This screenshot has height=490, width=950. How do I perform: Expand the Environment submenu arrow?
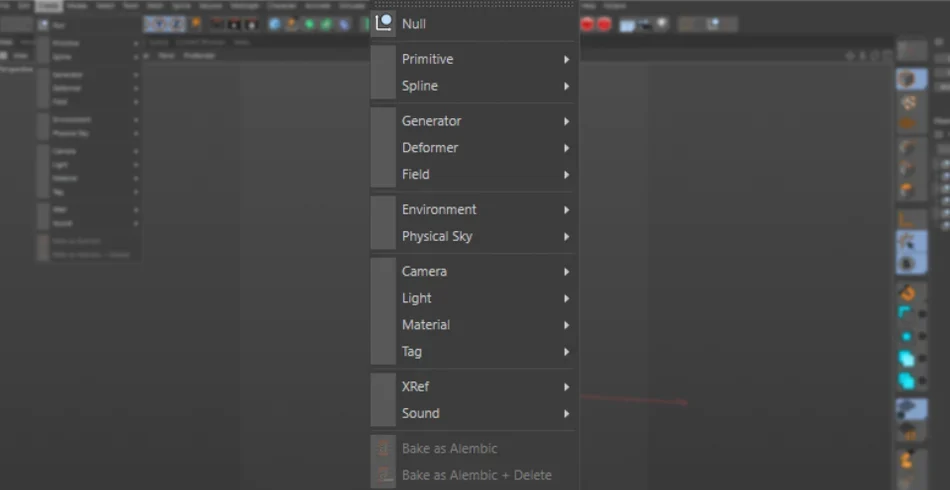(x=566, y=210)
